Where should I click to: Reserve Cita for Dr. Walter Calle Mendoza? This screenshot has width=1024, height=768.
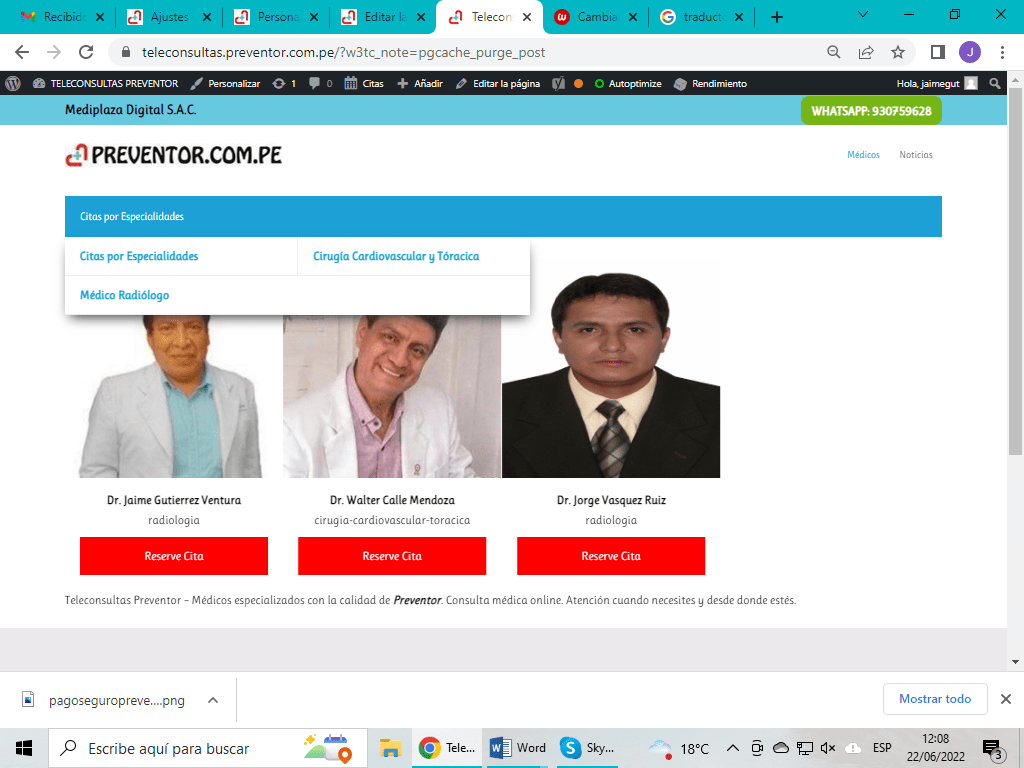click(x=392, y=556)
